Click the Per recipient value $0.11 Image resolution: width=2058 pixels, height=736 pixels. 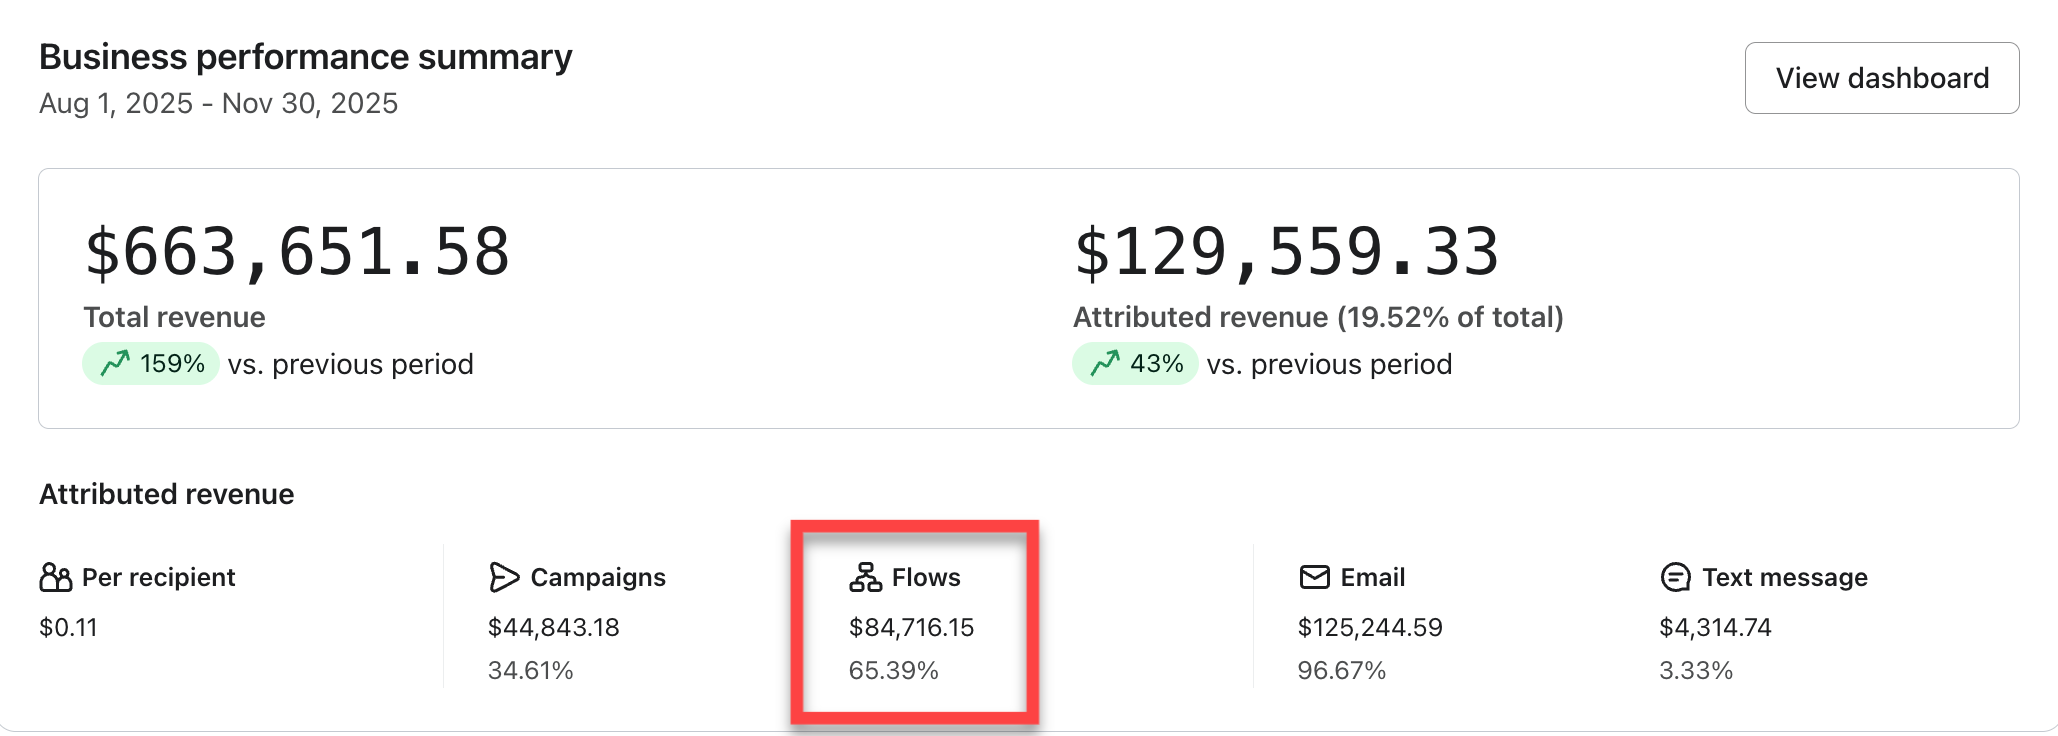(68, 627)
